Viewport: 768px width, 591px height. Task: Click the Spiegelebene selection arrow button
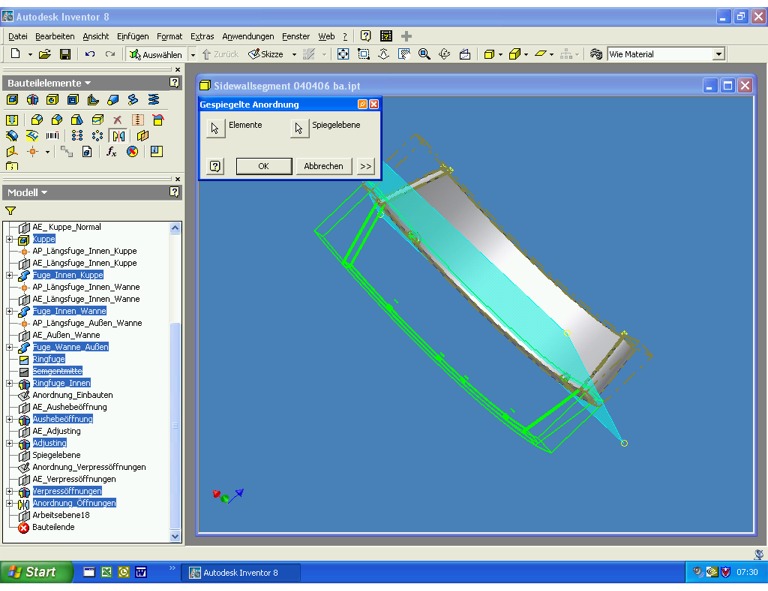(x=299, y=128)
